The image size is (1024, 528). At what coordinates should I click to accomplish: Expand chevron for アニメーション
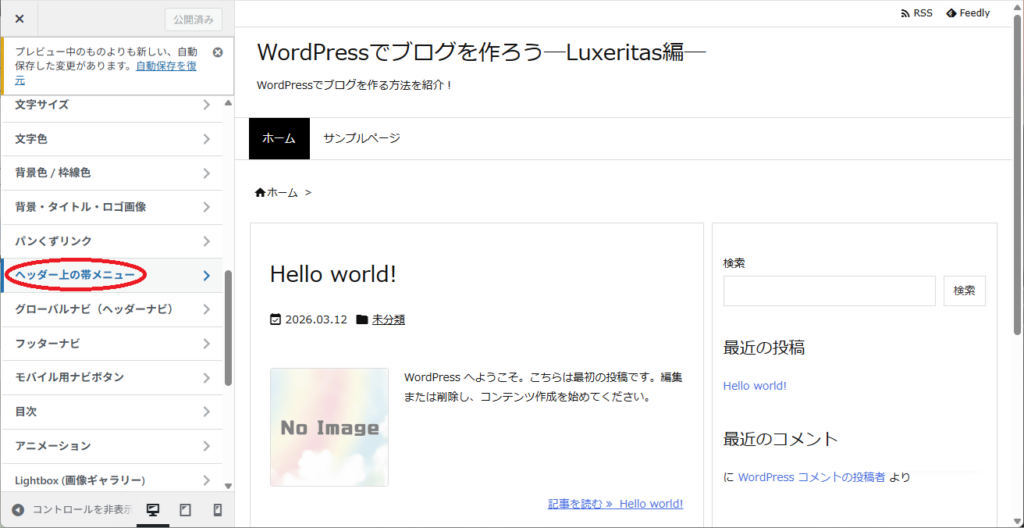206,446
